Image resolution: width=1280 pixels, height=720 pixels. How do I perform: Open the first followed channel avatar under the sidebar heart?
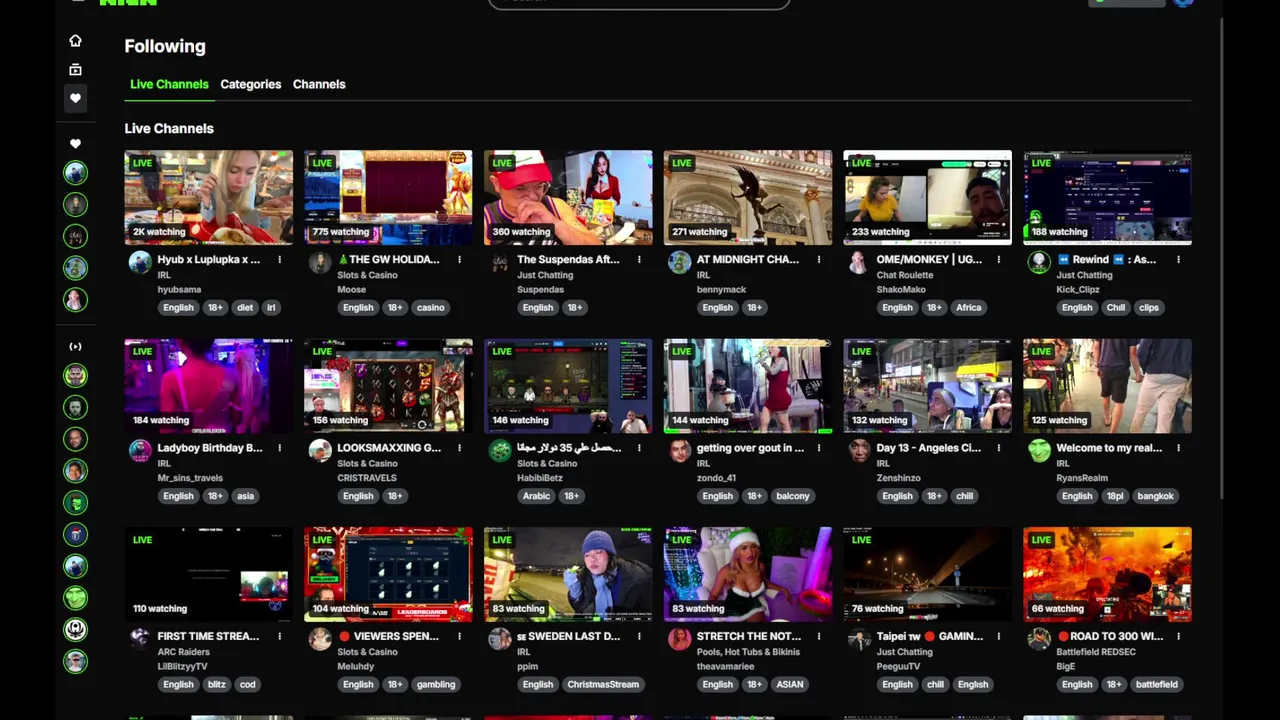click(75, 173)
